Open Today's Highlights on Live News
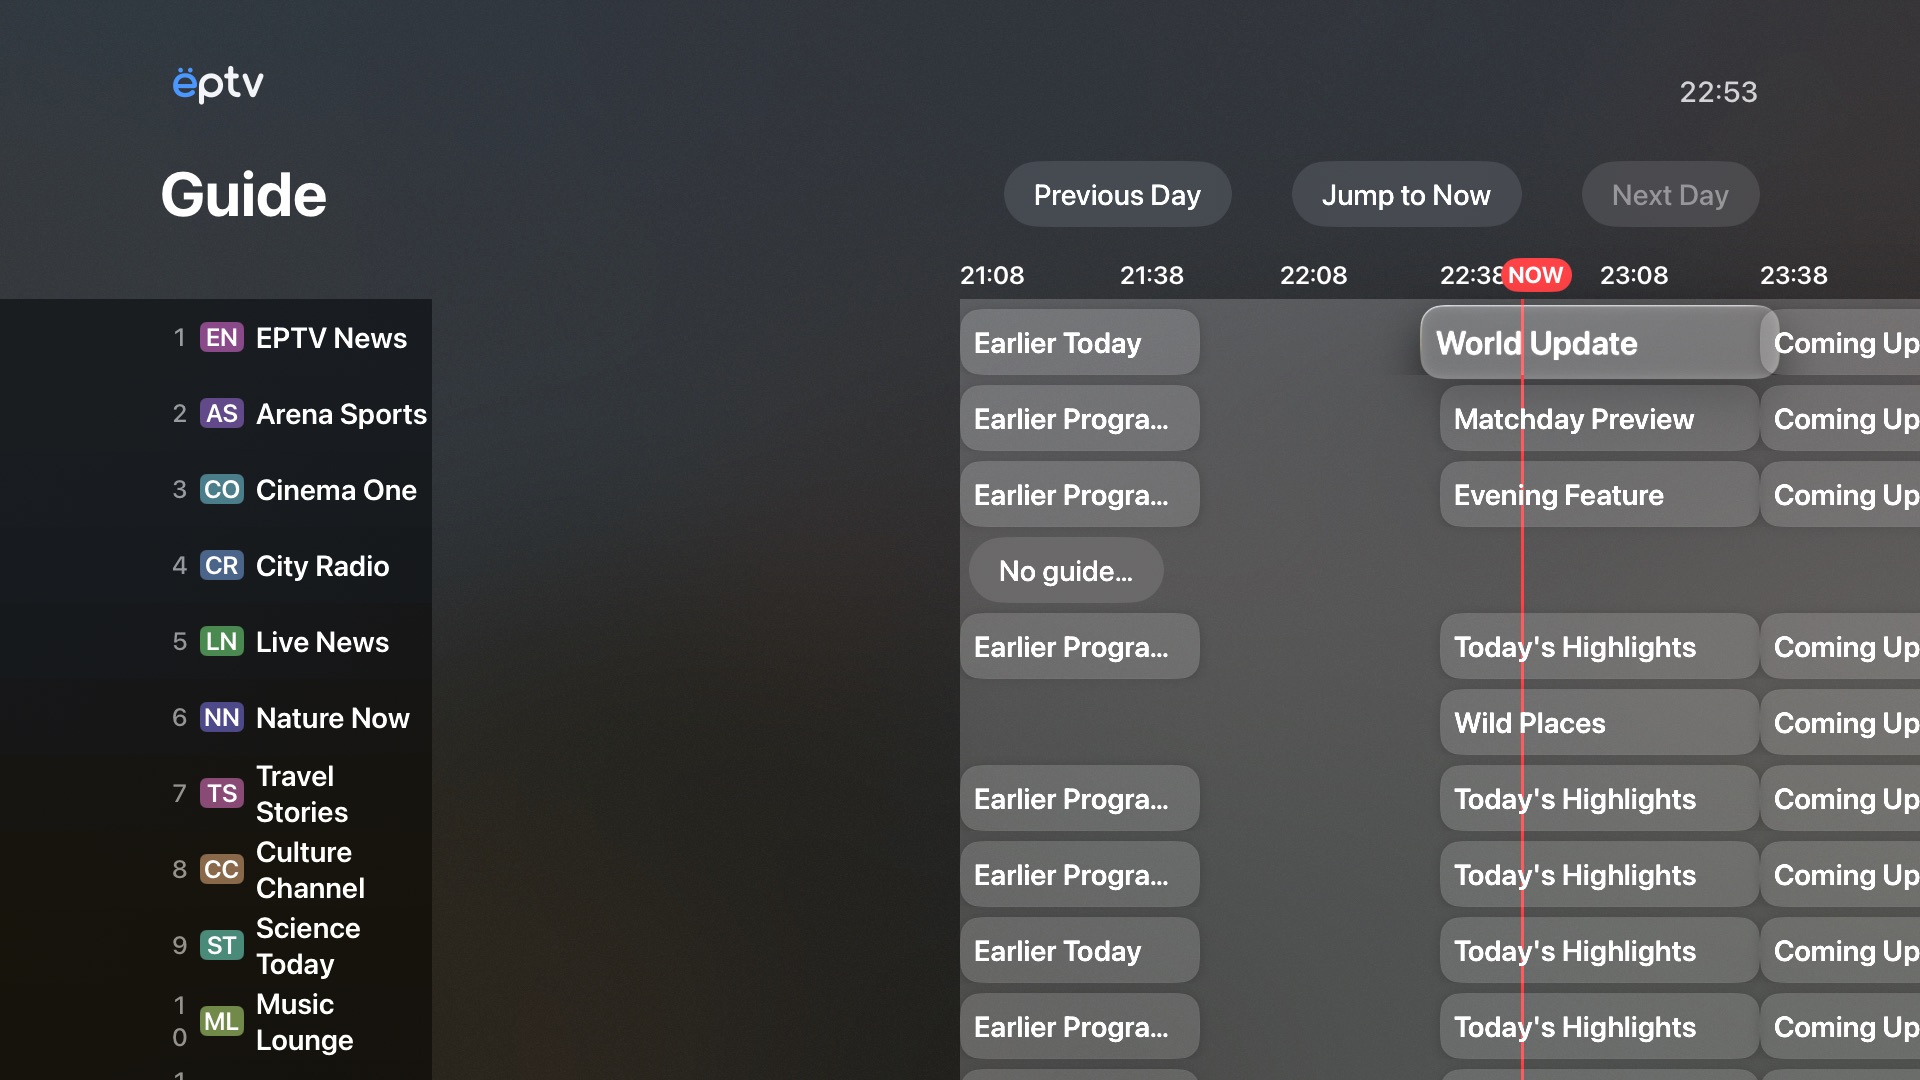Viewport: 1920px width, 1080px height. (x=1599, y=647)
